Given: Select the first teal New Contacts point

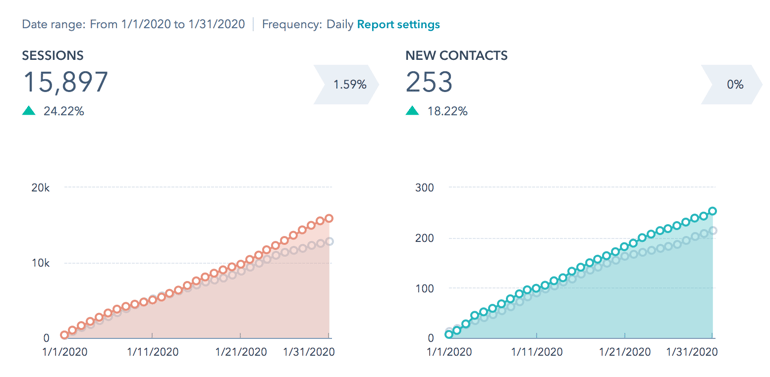Looking at the screenshot, I should coord(448,334).
